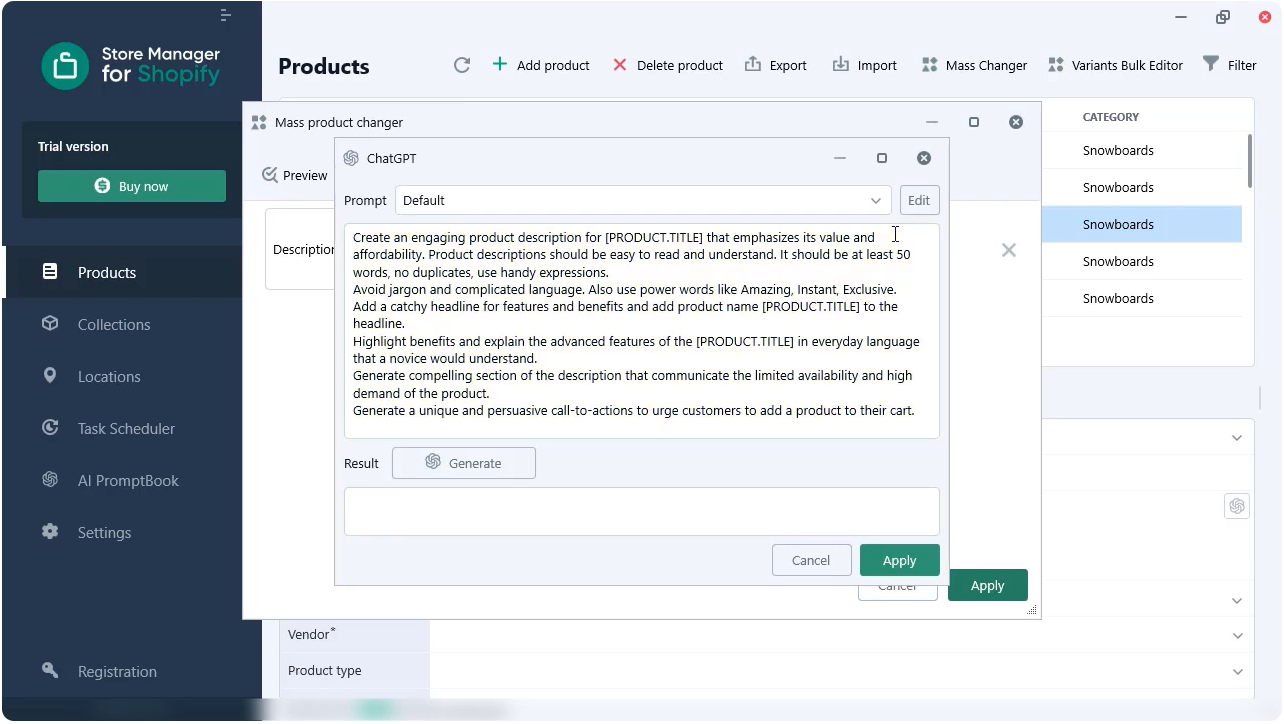
Task: Click Delete product in toolbar
Action: click(667, 65)
